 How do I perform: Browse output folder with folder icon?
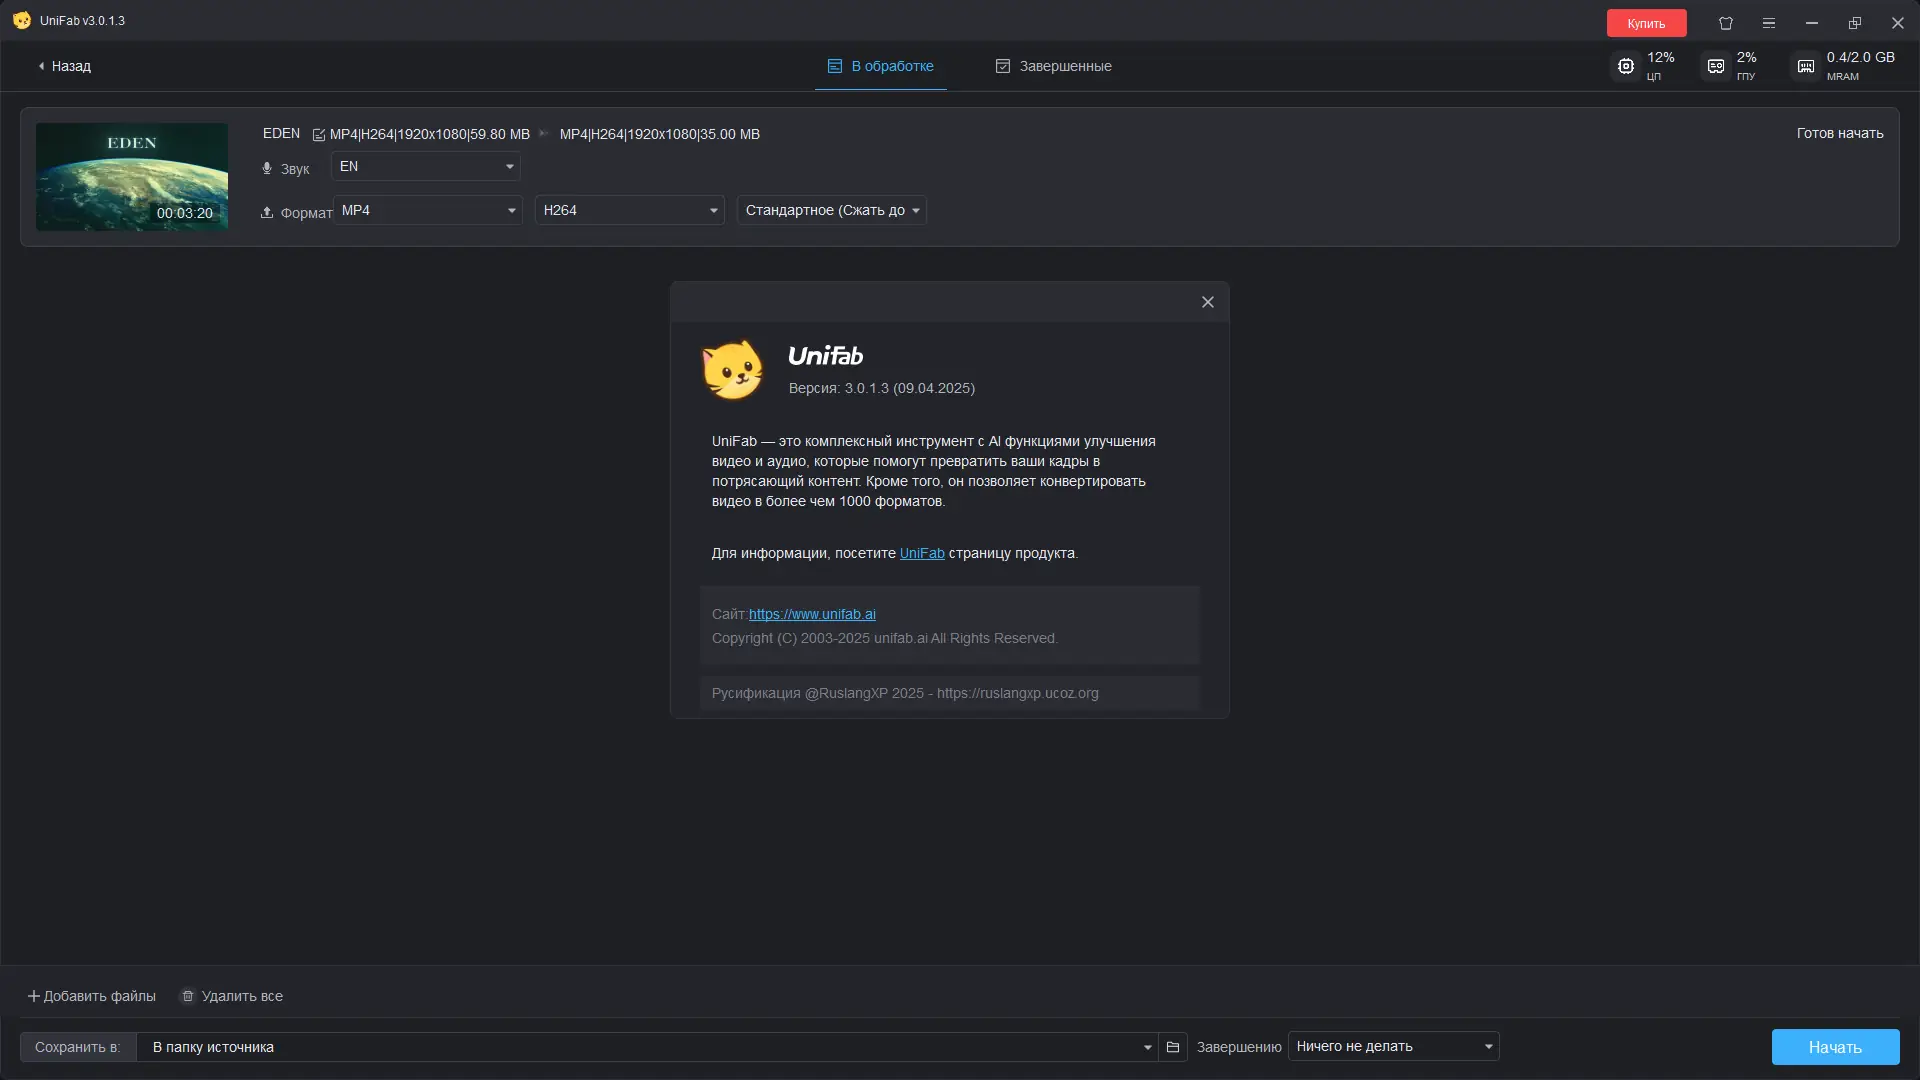[1173, 1047]
